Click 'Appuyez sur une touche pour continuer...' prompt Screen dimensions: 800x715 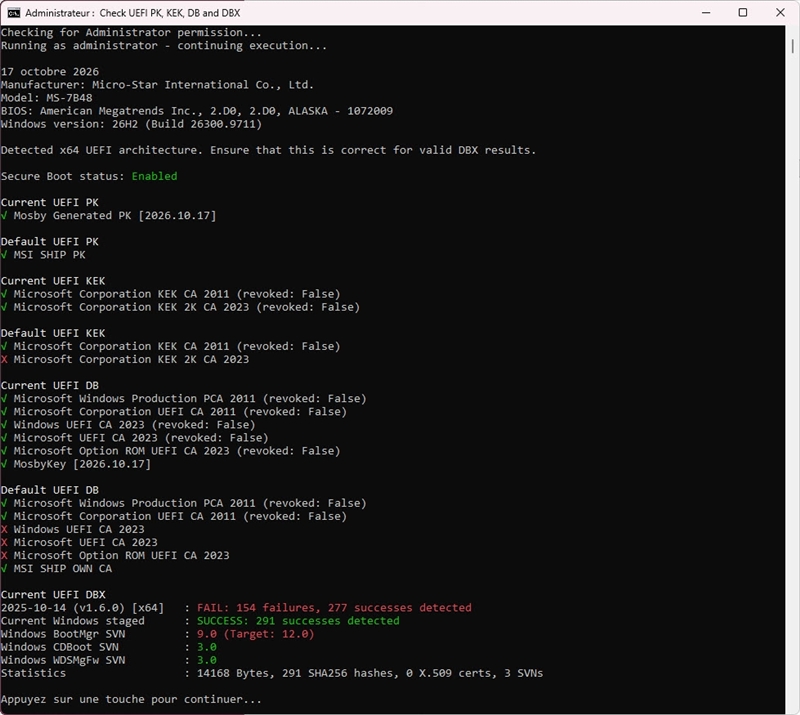[131, 700]
